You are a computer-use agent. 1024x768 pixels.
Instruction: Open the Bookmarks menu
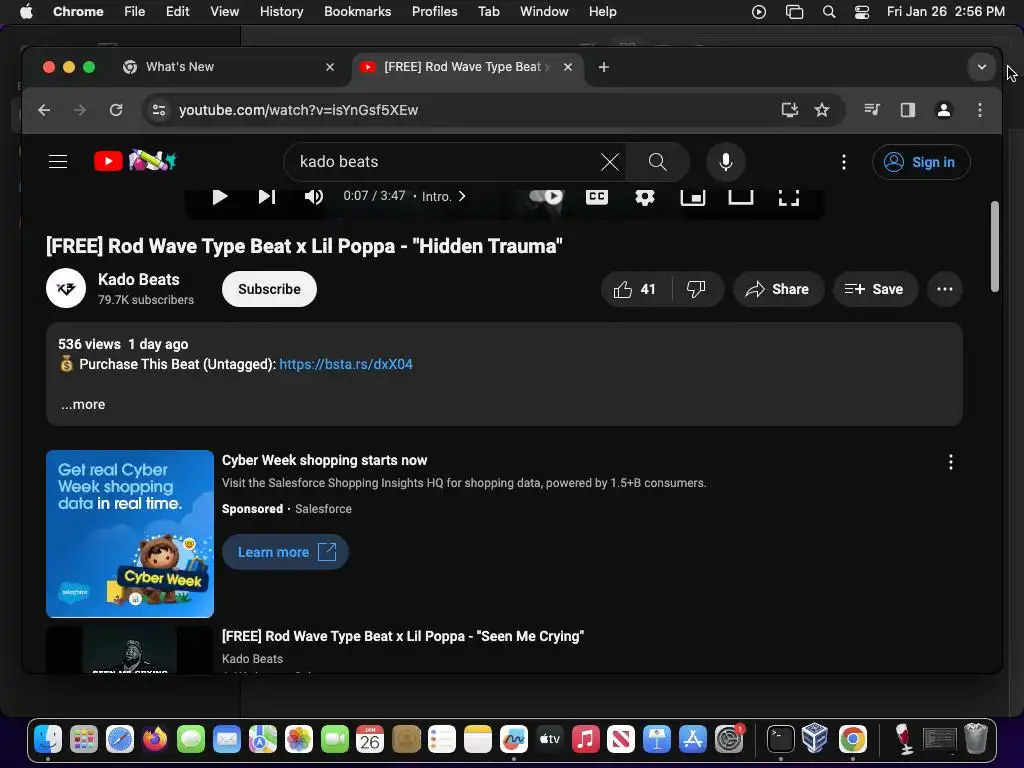point(357,11)
